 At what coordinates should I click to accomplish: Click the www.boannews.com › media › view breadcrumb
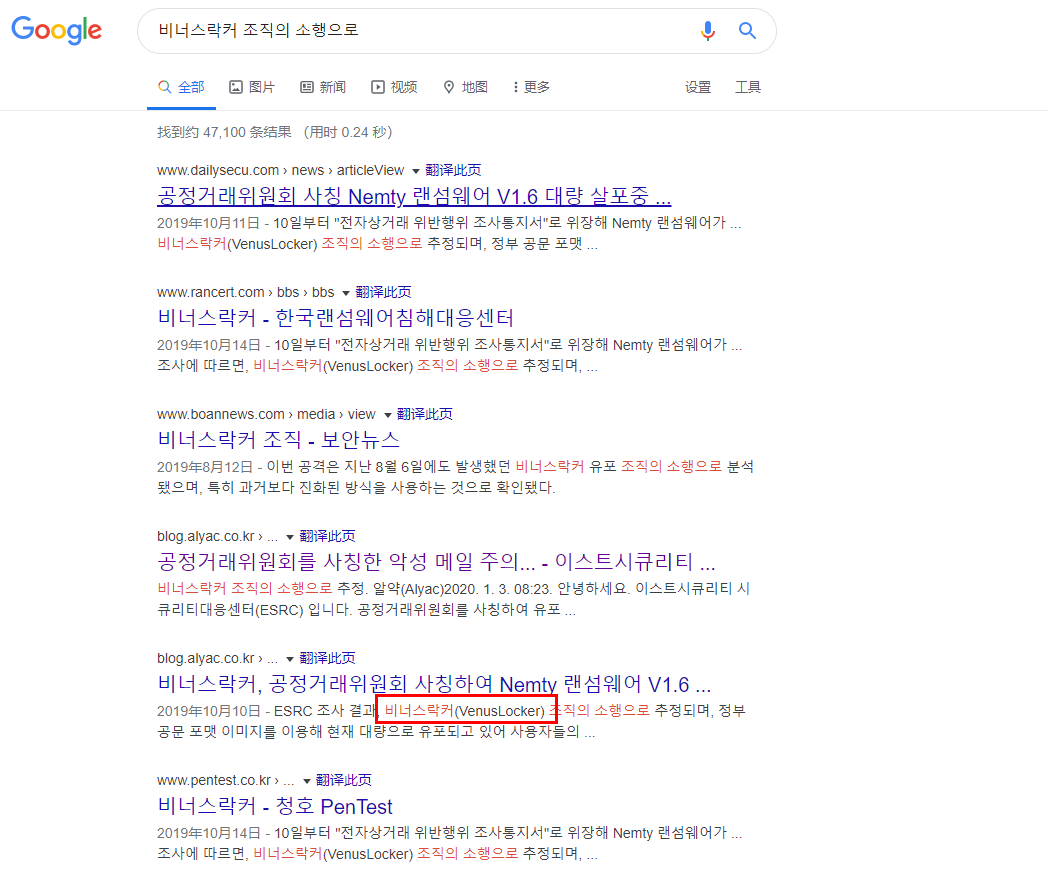[266, 414]
